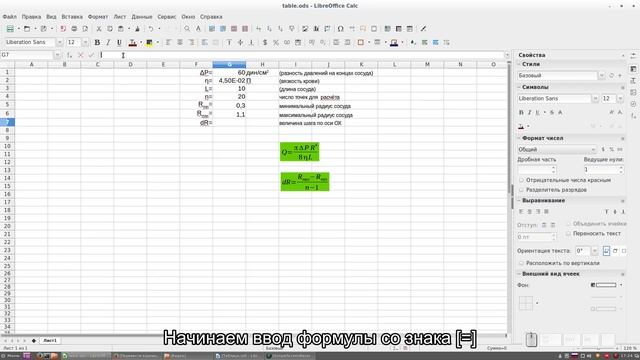Image resolution: width=640 pixels, height=360 pixels.
Task: Select the green dR formula object
Action: pyautogui.click(x=305, y=182)
